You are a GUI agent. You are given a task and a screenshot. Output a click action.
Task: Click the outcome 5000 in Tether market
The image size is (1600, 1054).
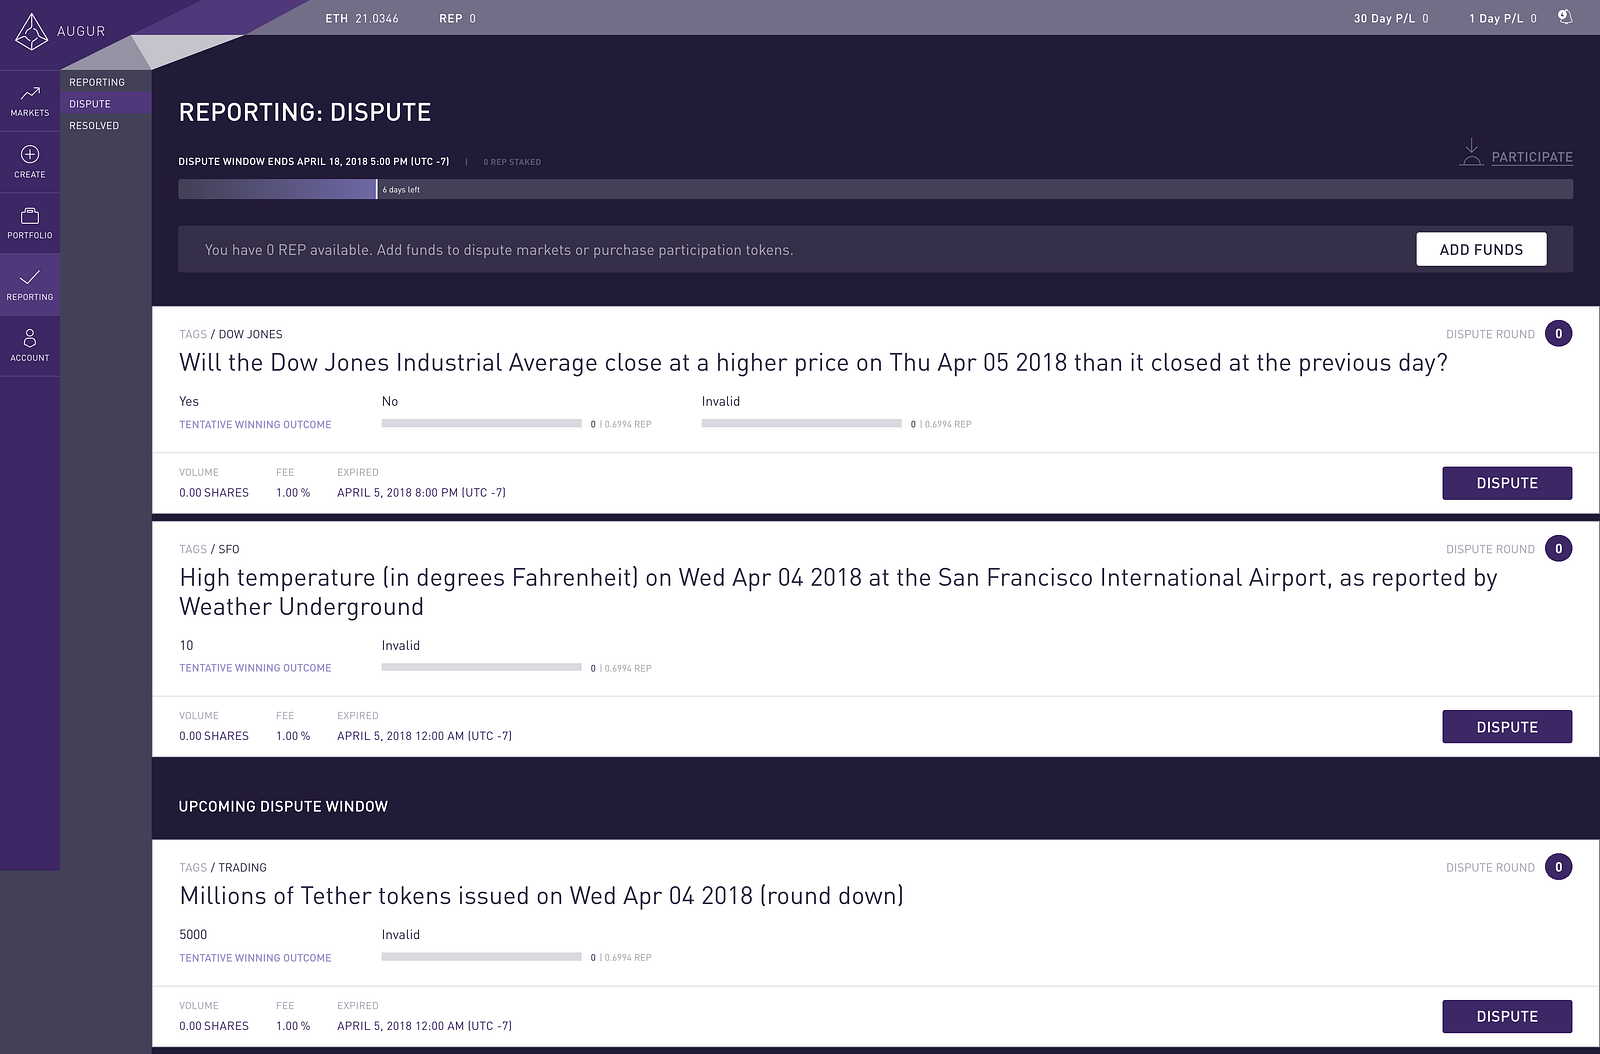[x=193, y=935]
